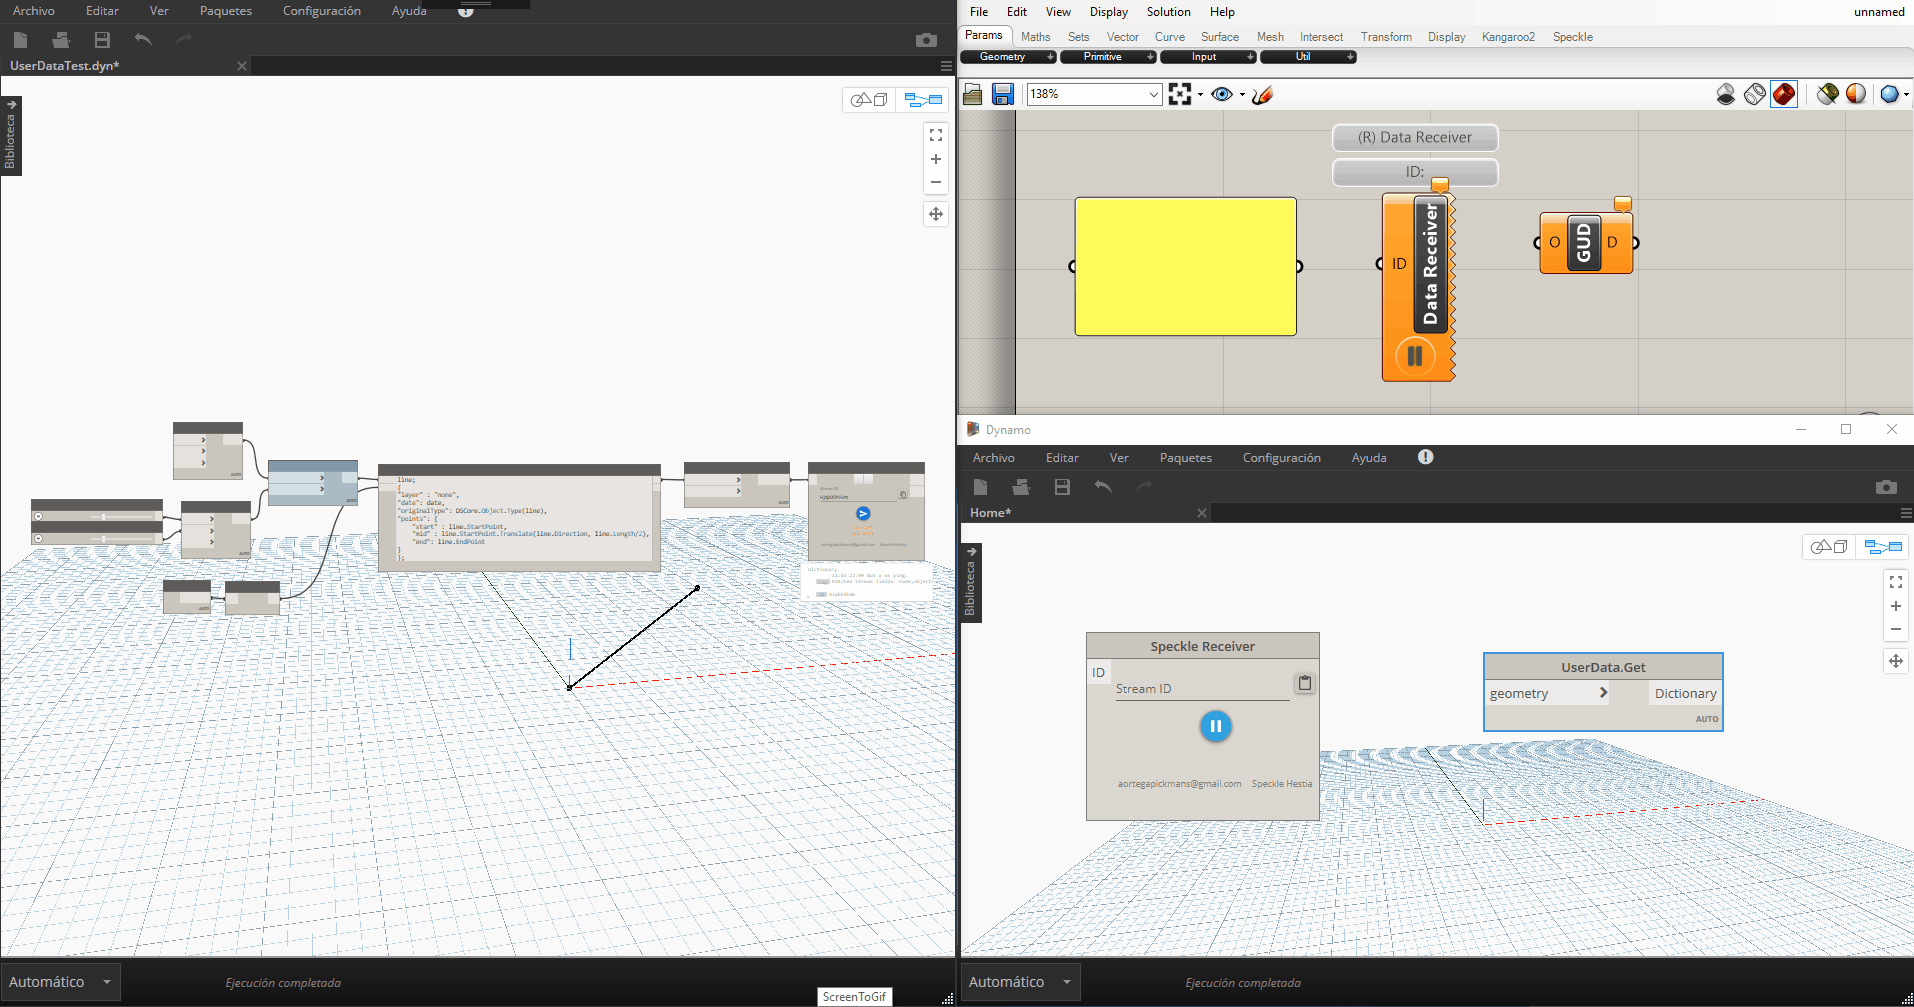Click zoom in plus in lower-right Dynamo canvas
1914x1007 pixels.
pos(1896,606)
